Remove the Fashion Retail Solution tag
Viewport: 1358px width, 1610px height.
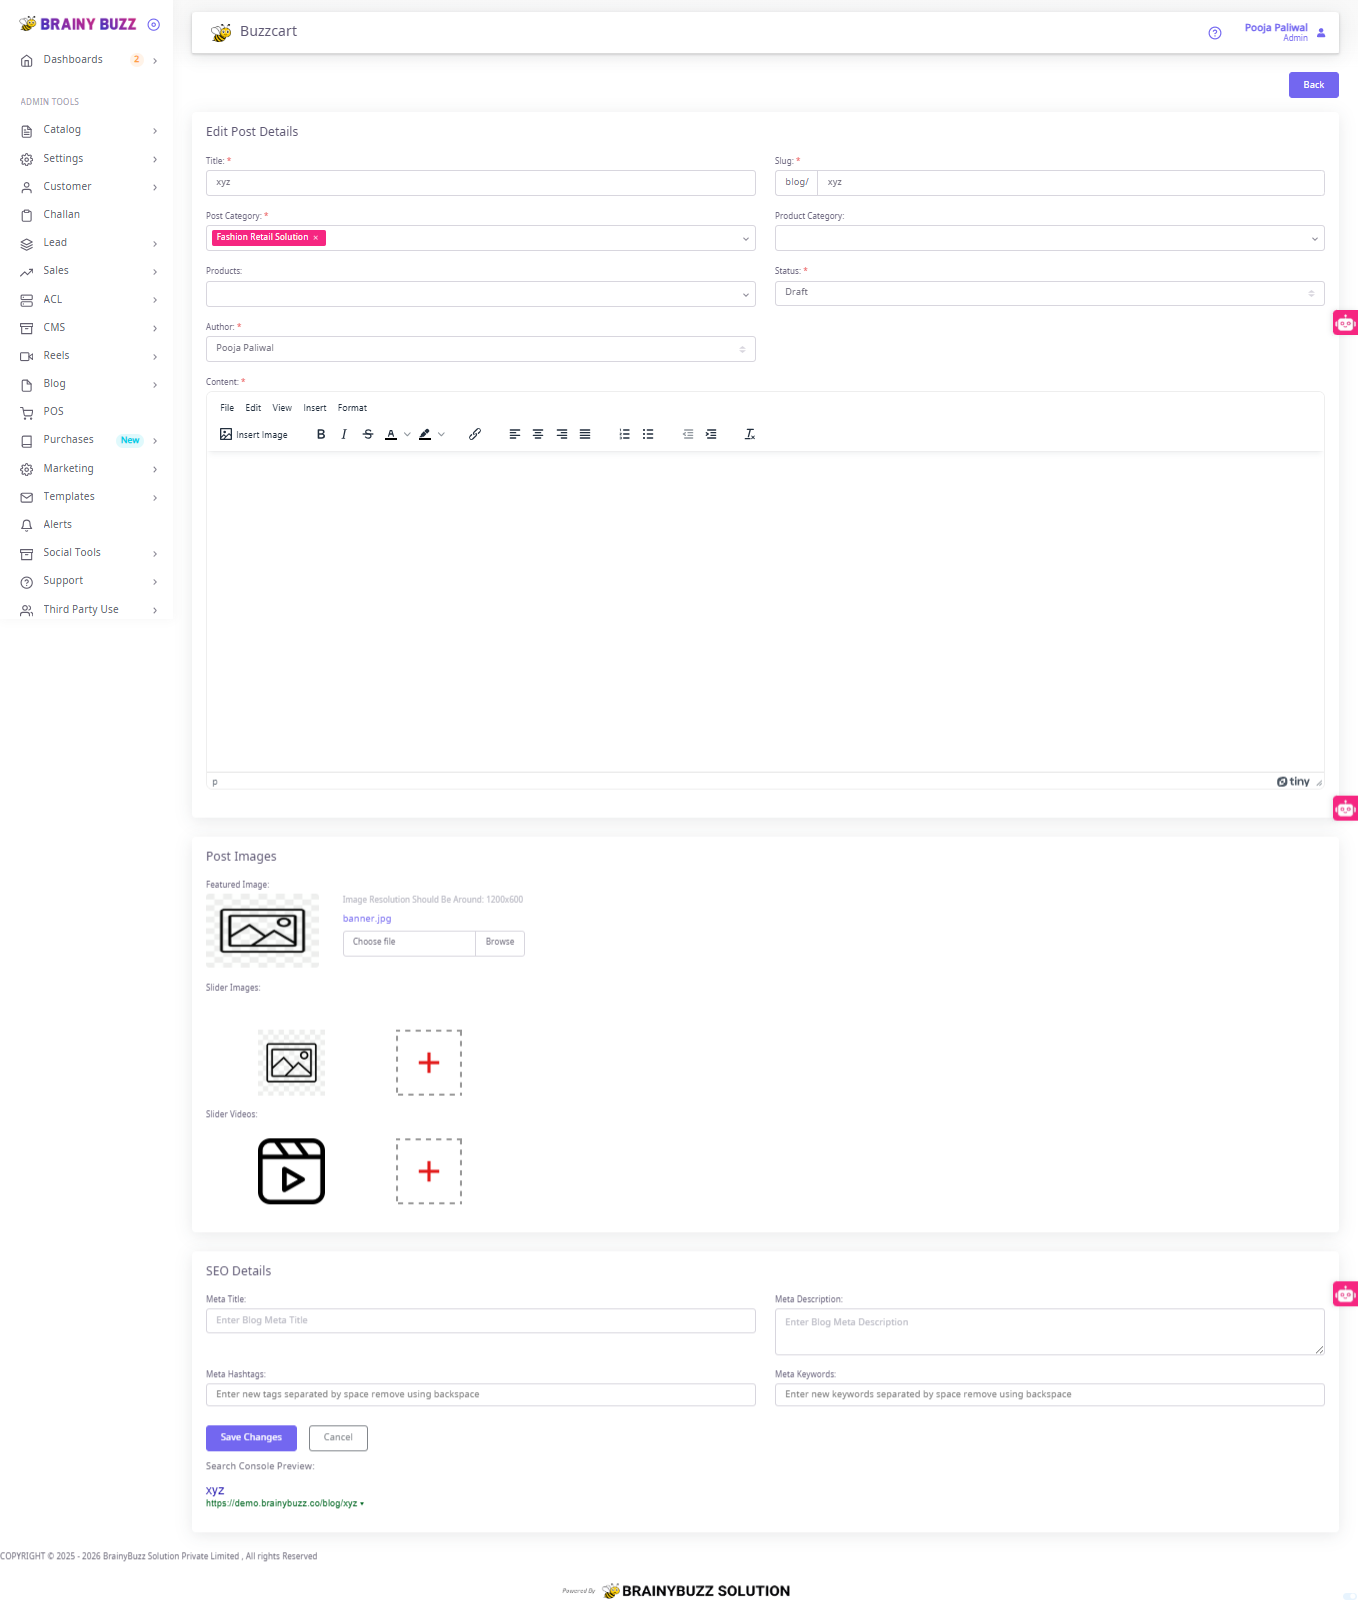click(316, 238)
